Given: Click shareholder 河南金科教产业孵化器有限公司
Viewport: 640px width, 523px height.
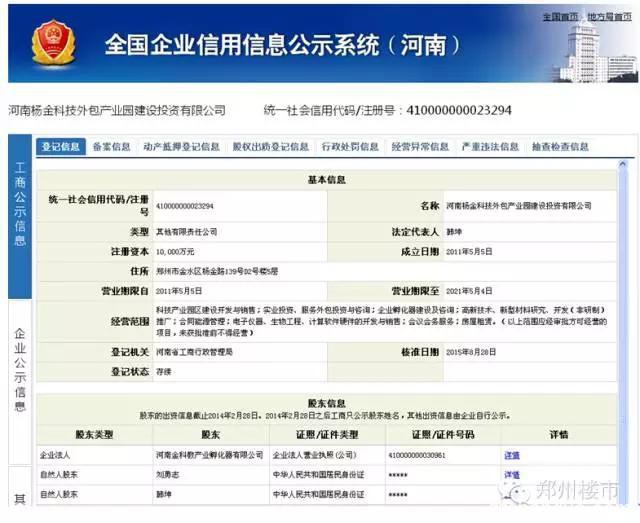Looking at the screenshot, I should click(x=209, y=455).
